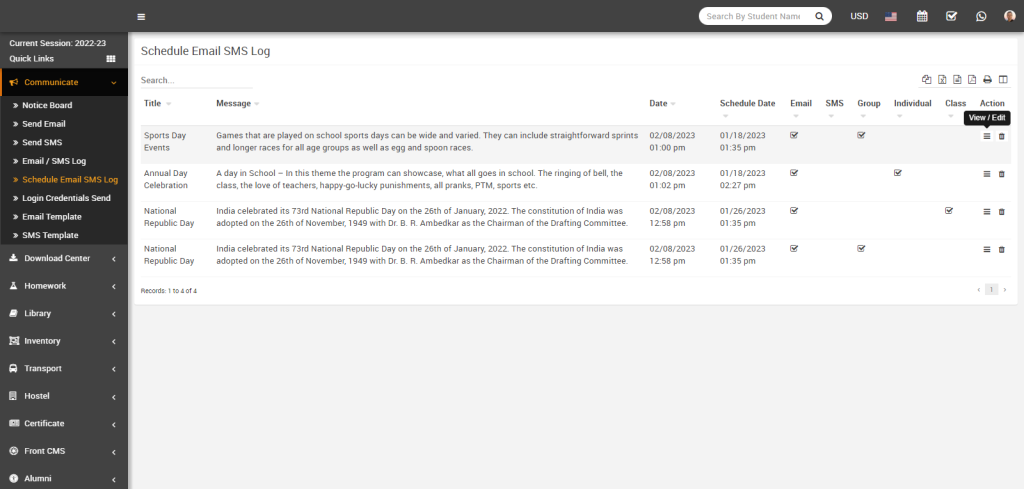Toggle the Email checkbox for Sports Day Events
Viewport: 1024px width, 489px height.
(x=794, y=135)
